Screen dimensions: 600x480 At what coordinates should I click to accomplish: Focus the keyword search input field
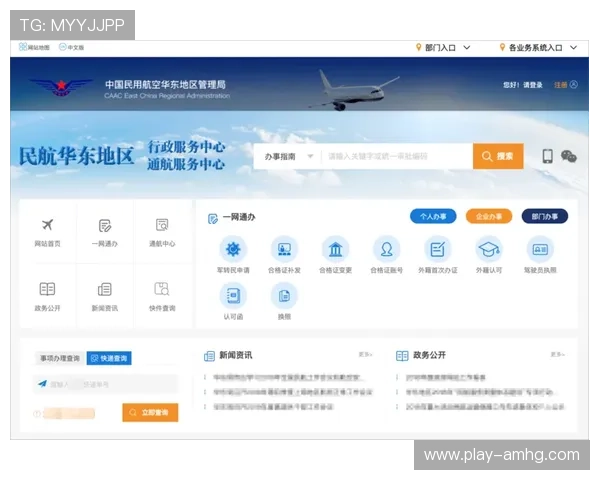(x=397, y=156)
